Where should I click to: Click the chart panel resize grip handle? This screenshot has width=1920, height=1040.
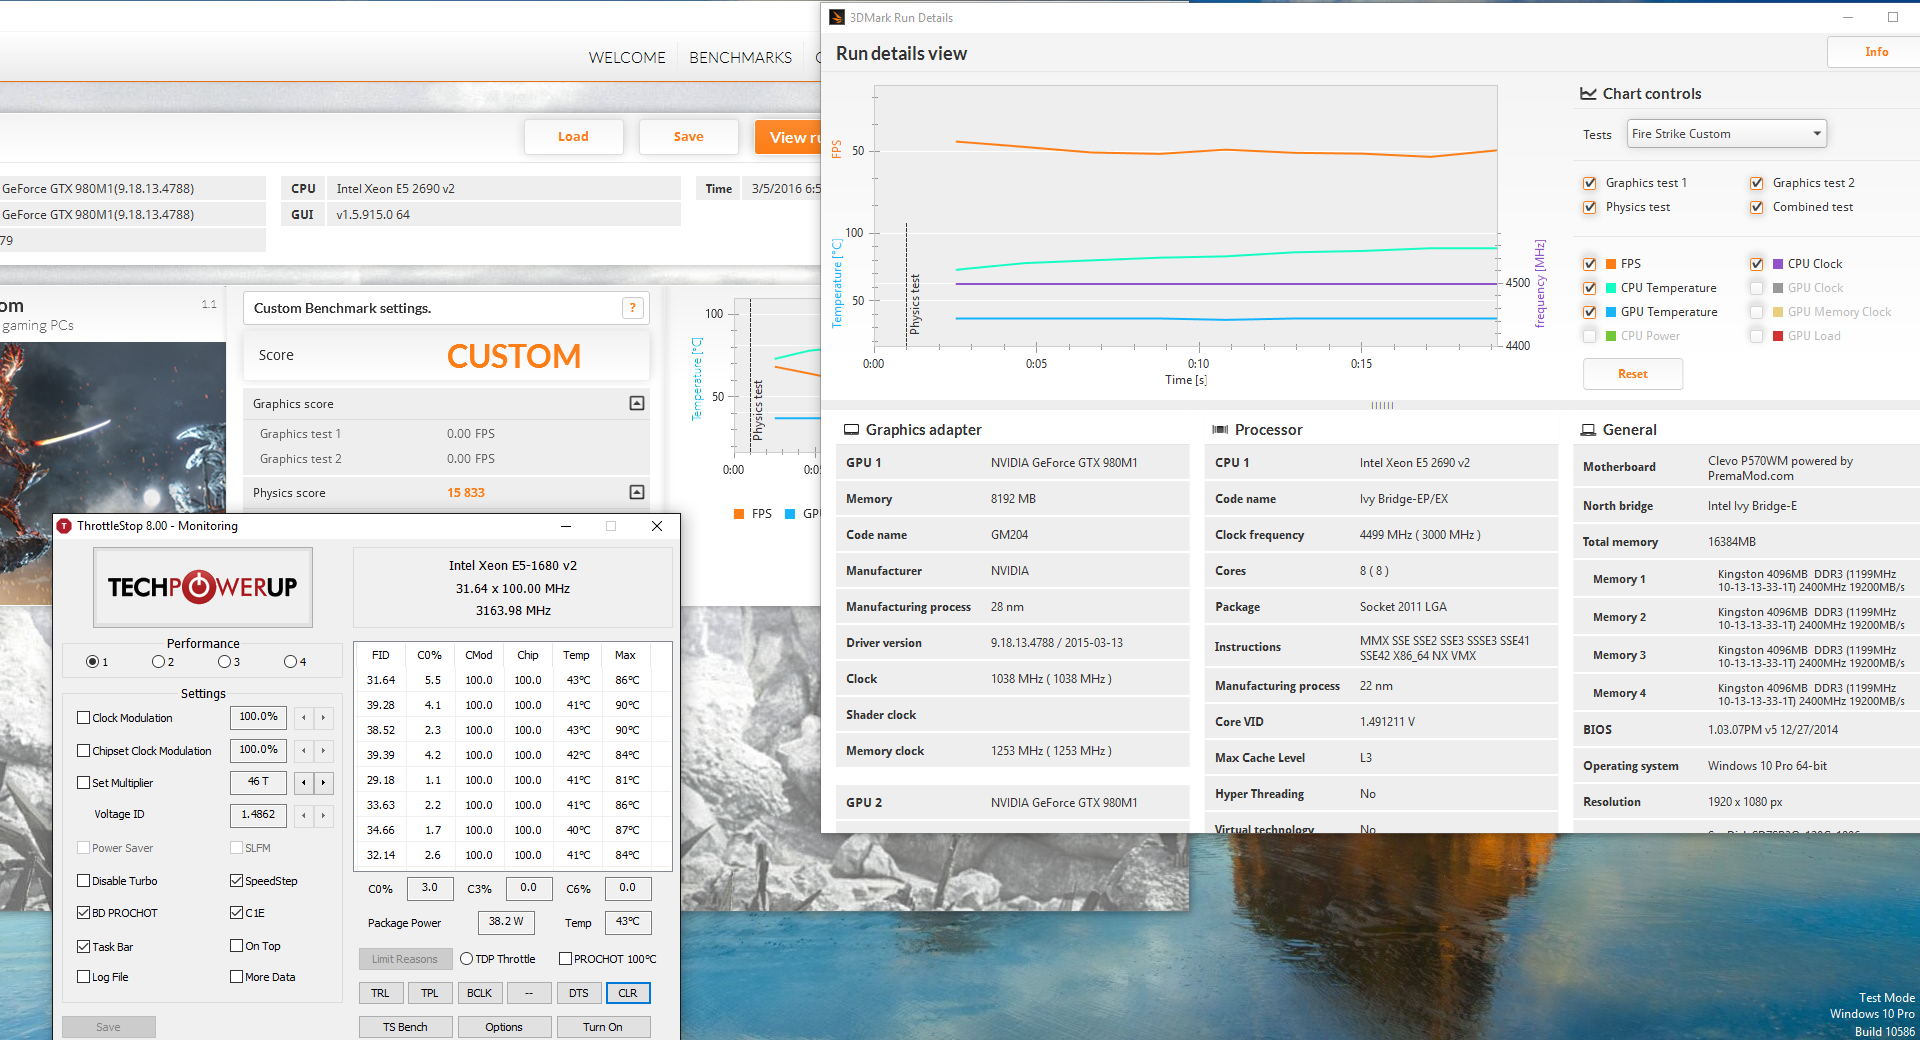(1382, 405)
